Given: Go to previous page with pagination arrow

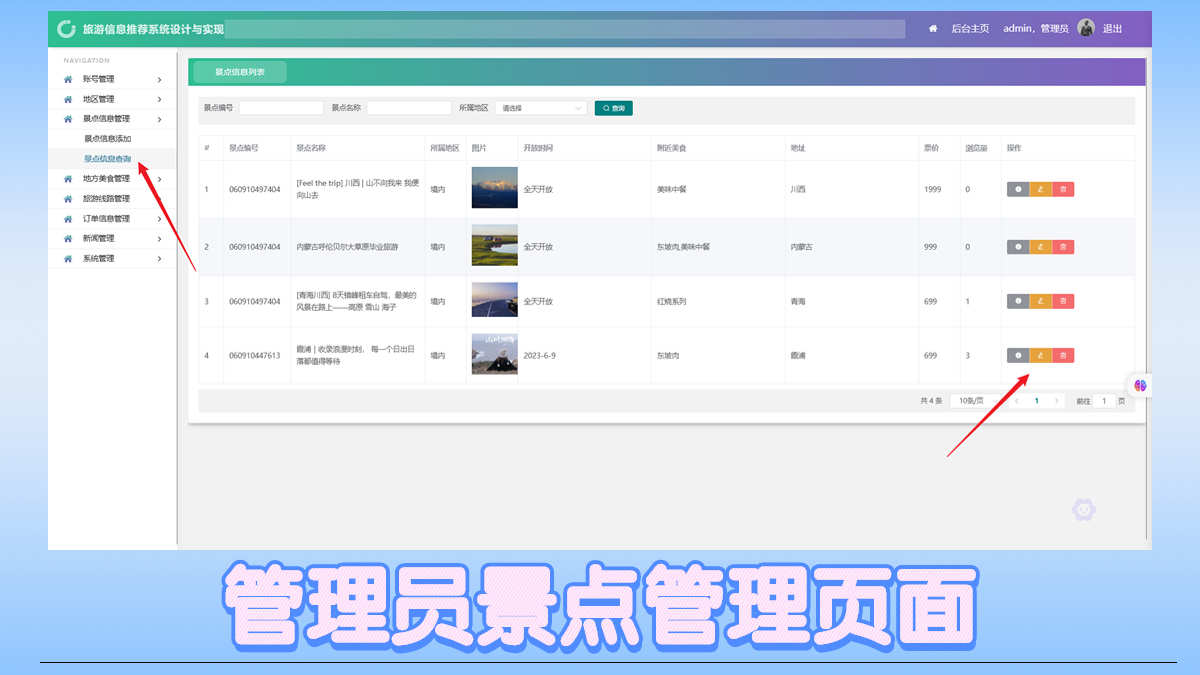Looking at the screenshot, I should pos(1017,401).
